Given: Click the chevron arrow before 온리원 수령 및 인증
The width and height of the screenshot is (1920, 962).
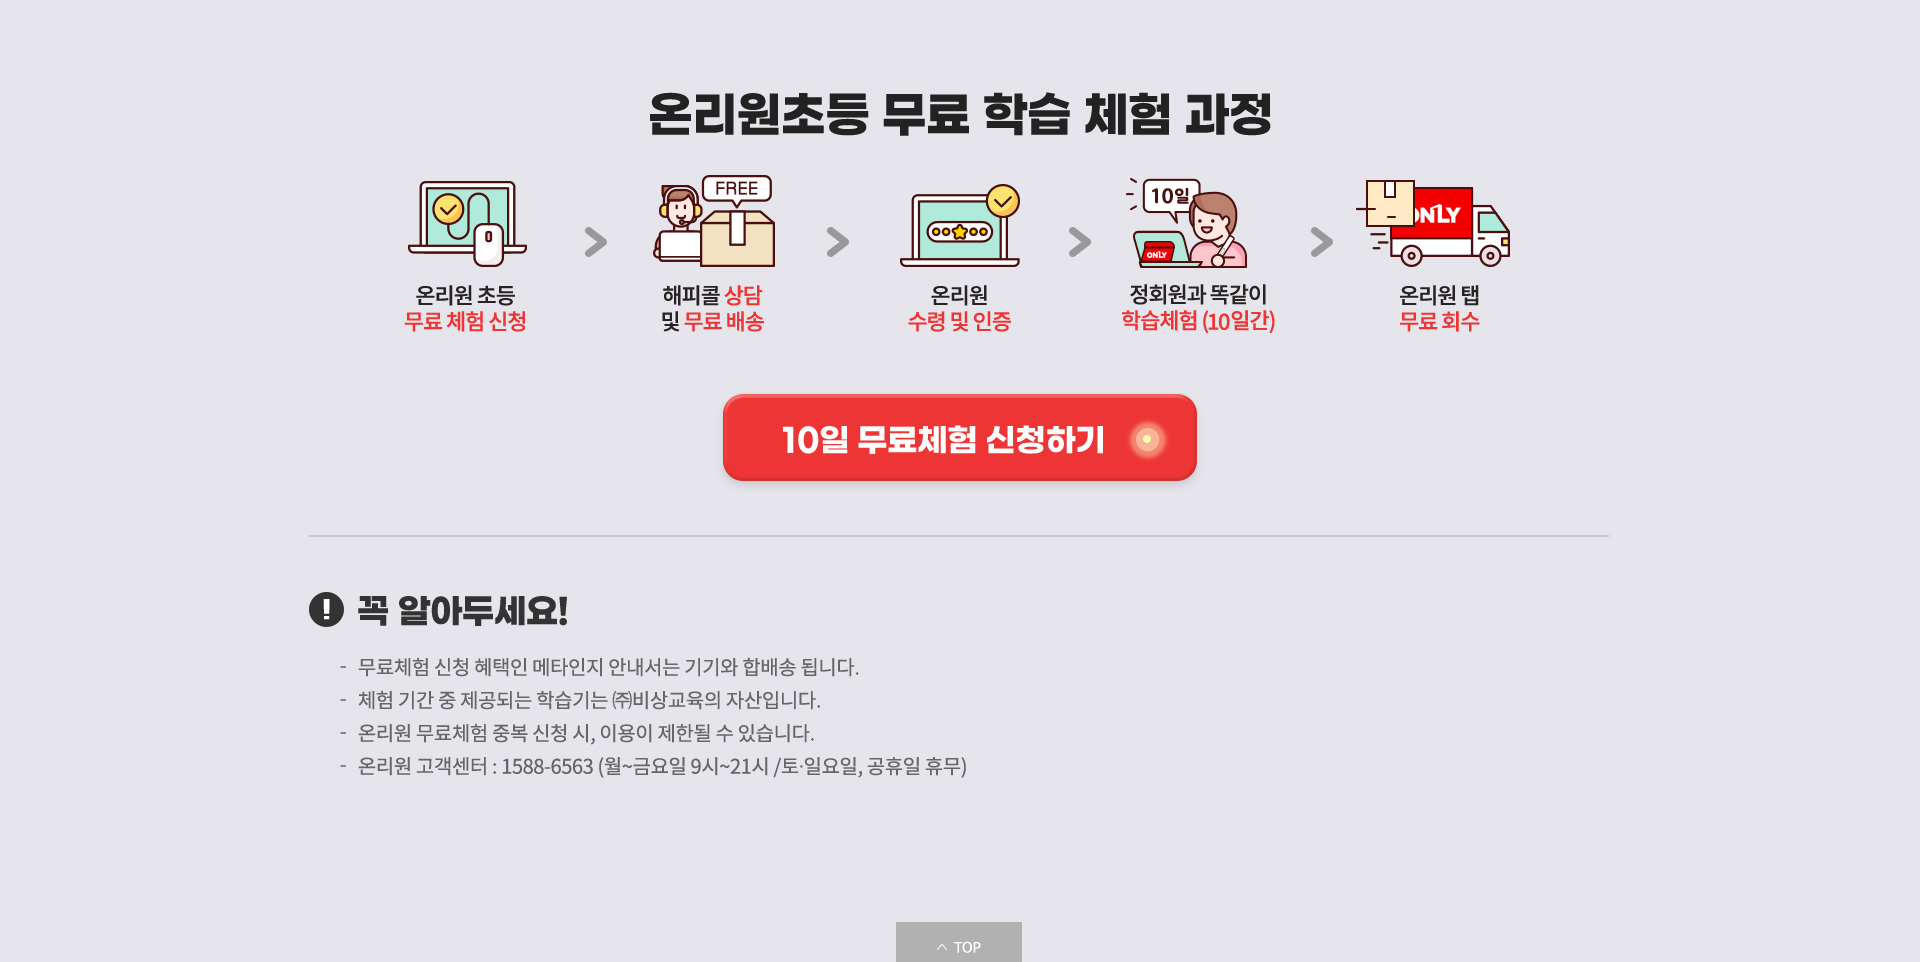Looking at the screenshot, I should pyautogui.click(x=838, y=242).
